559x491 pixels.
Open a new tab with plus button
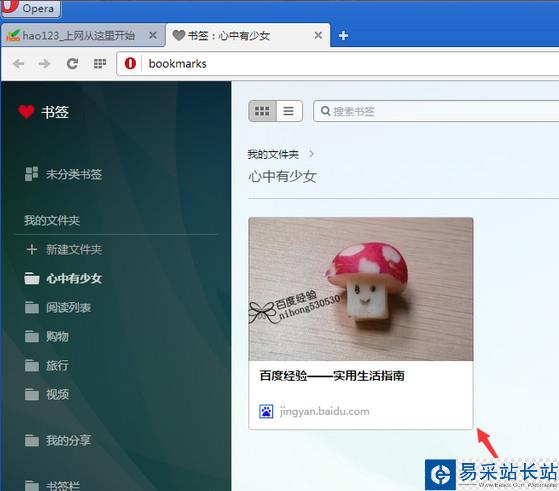[x=343, y=35]
